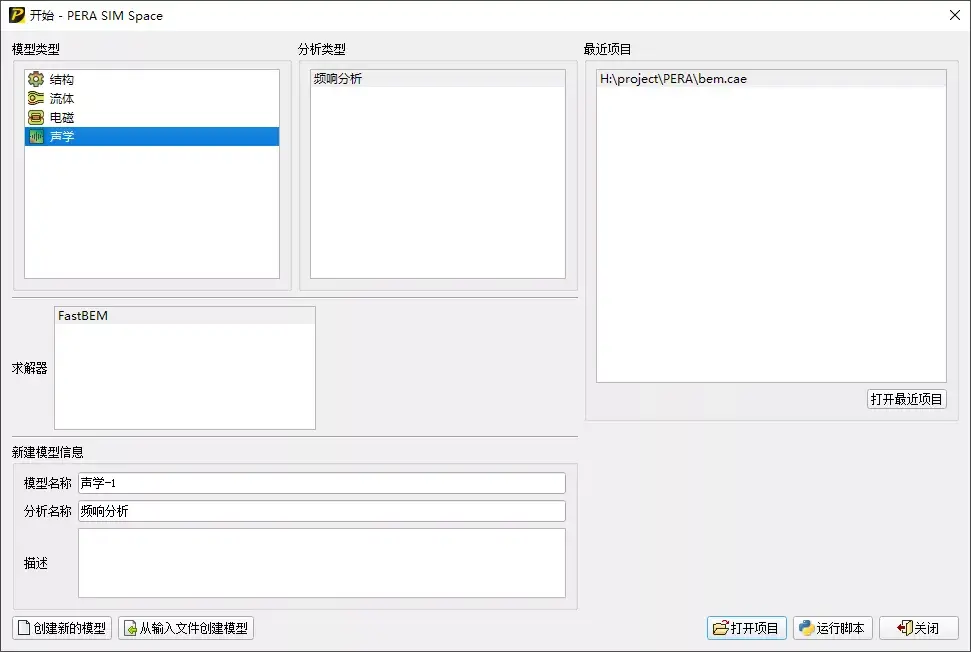Viewport: 971px width, 652px height.
Task: Select the 电磁 (Electromagnetic) model type icon
Action: click(x=36, y=117)
